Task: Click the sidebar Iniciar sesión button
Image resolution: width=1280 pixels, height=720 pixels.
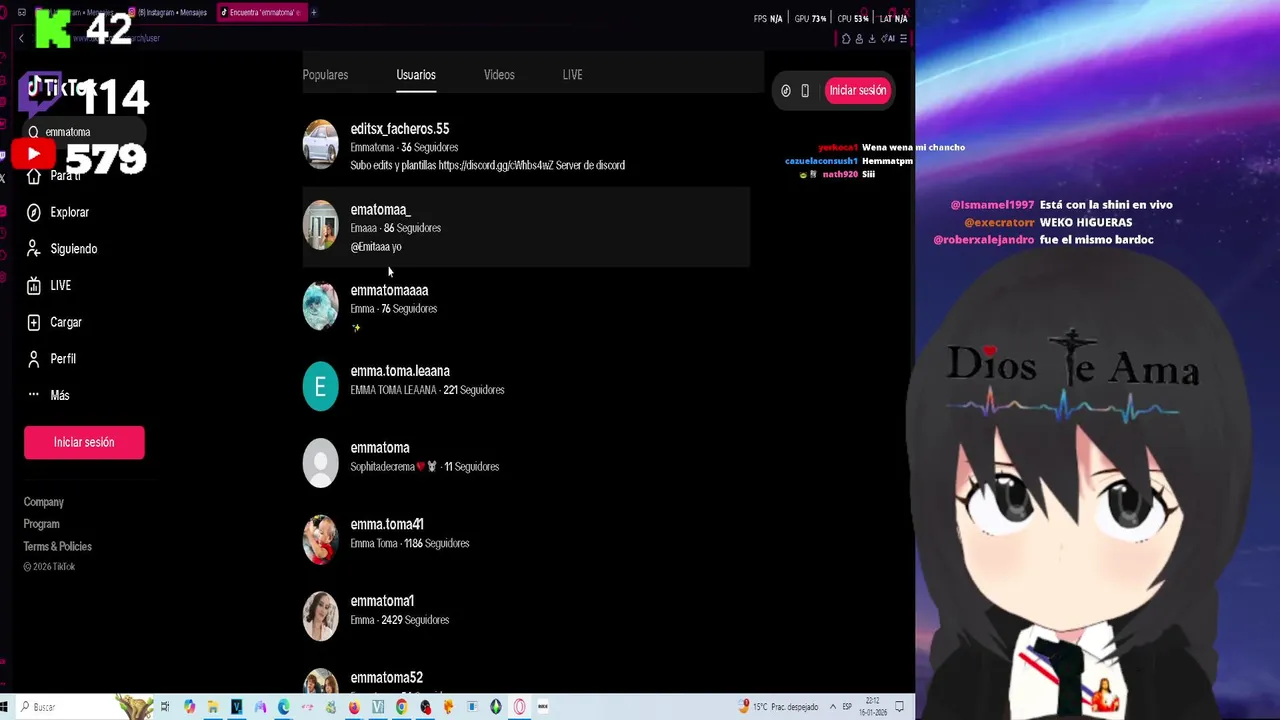Action: click(x=84, y=442)
